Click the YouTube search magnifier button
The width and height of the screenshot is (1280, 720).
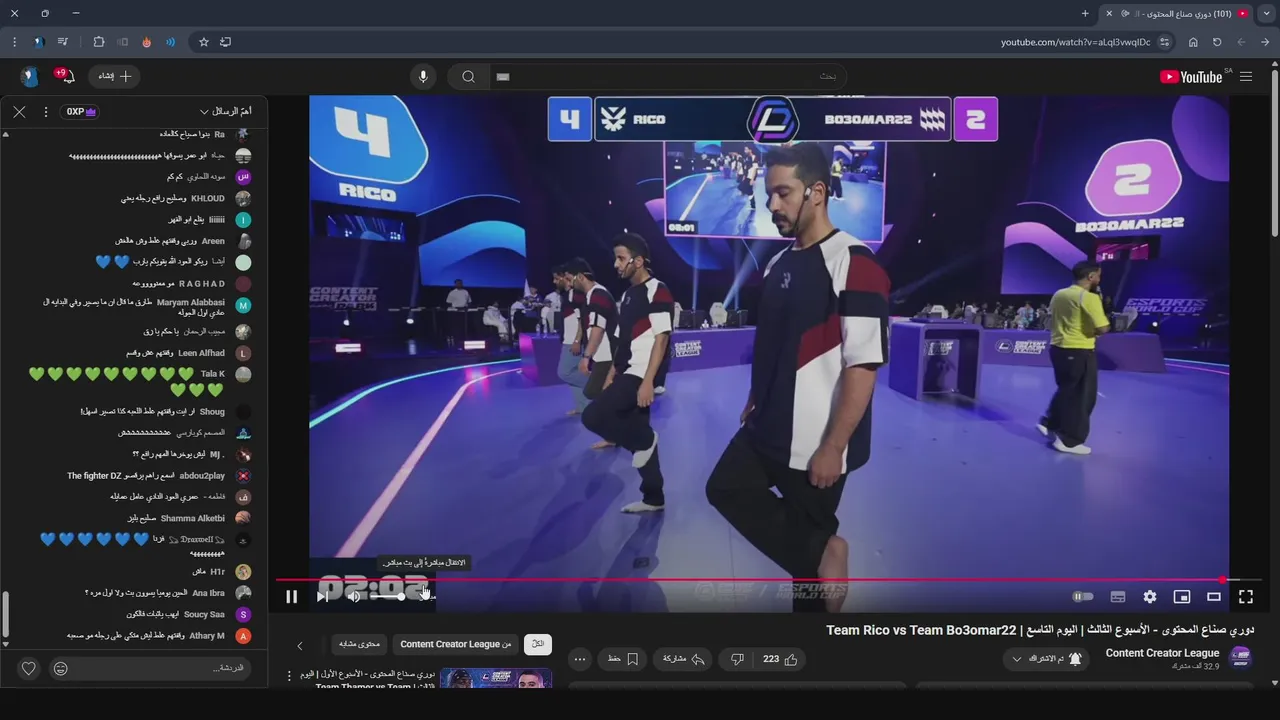point(468,77)
